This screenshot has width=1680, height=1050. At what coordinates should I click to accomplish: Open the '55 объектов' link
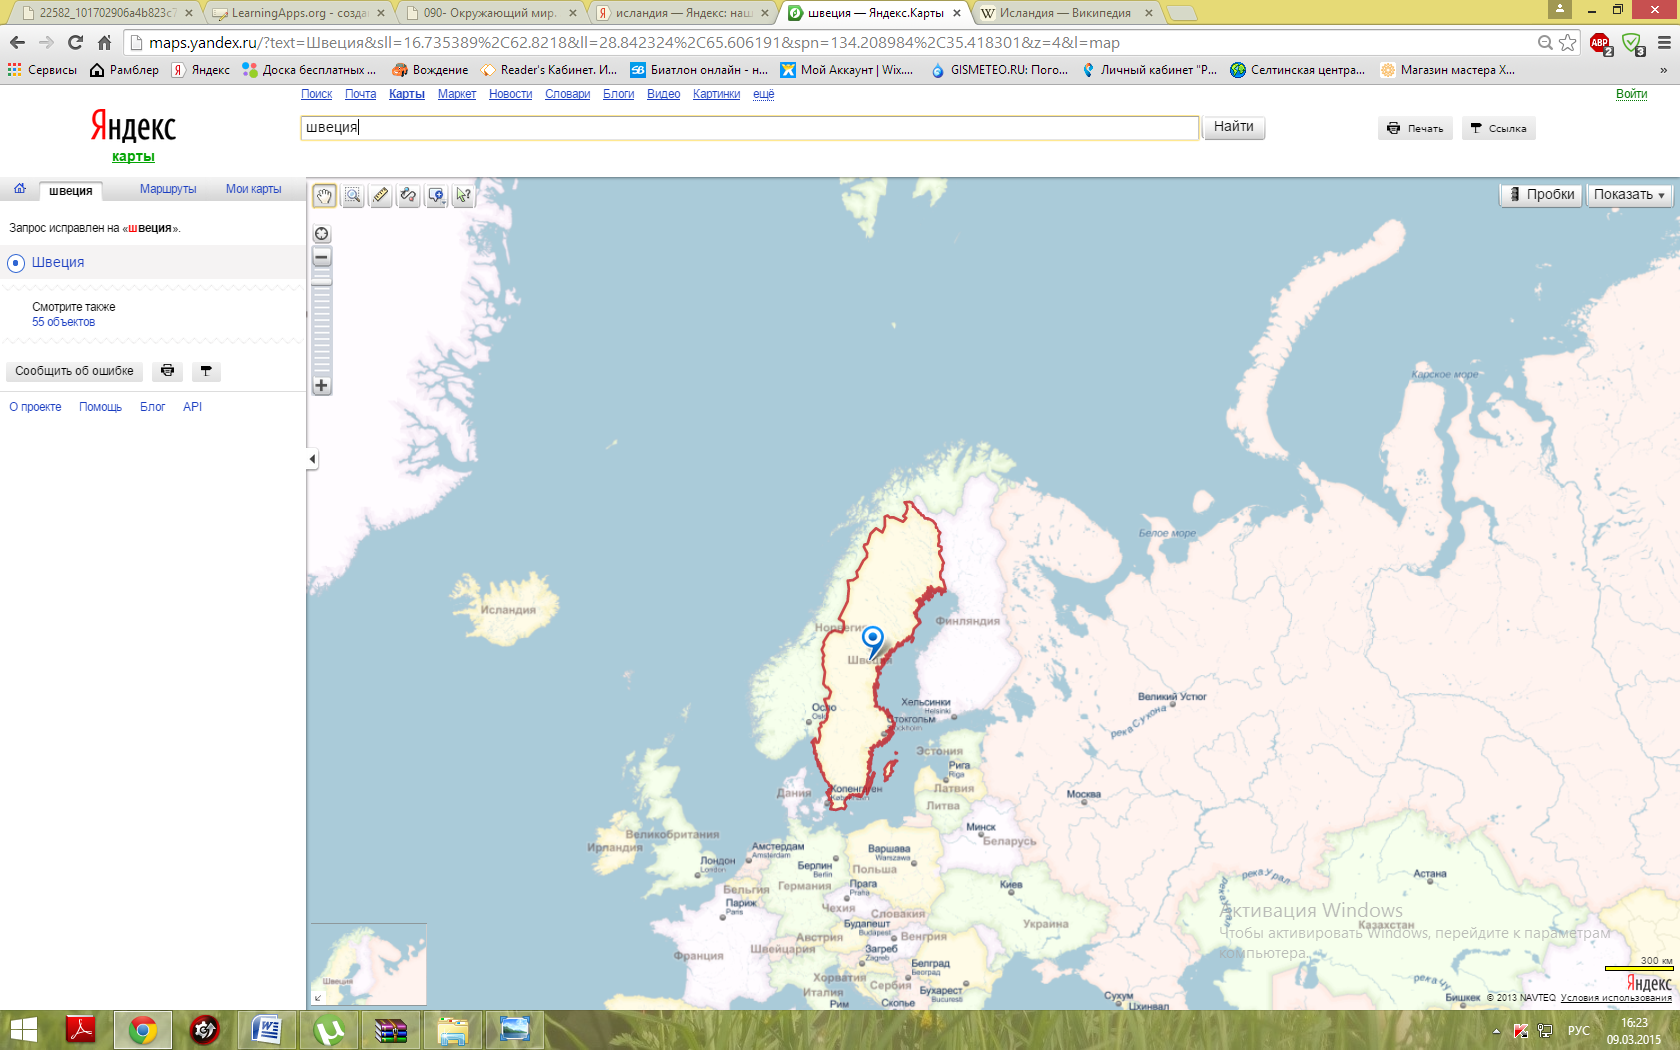click(63, 322)
